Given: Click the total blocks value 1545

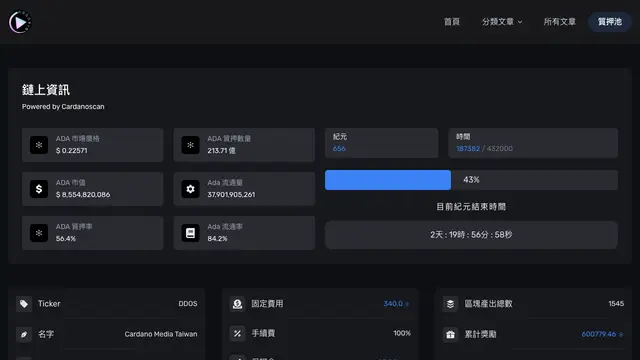Looking at the screenshot, I should [616, 304].
